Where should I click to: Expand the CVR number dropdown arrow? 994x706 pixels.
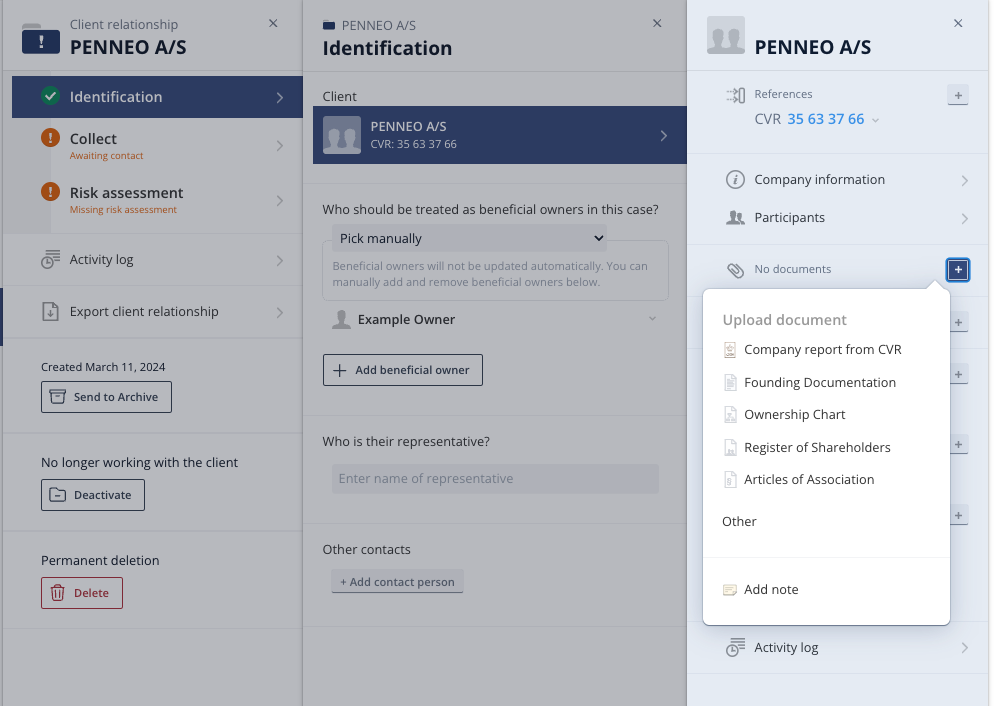875,120
